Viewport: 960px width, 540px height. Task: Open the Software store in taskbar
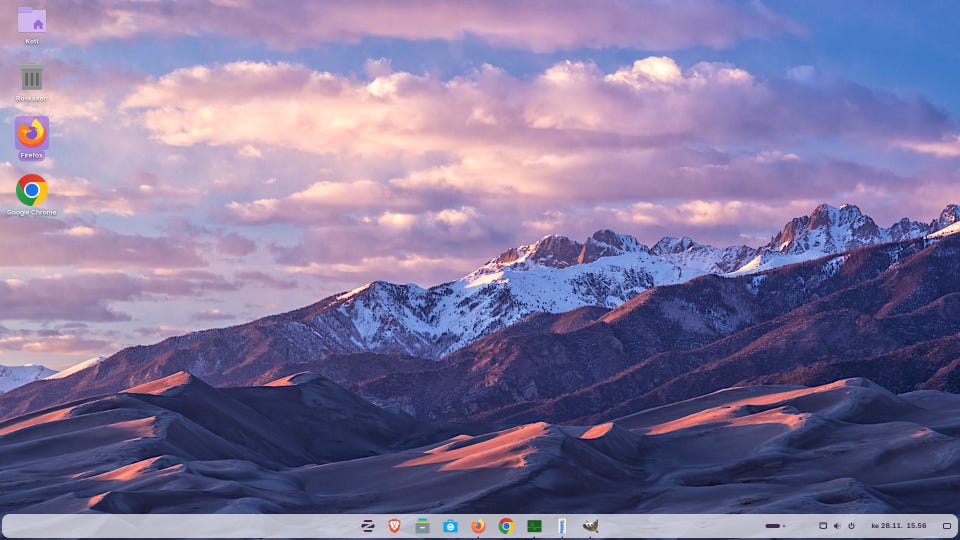pos(451,526)
